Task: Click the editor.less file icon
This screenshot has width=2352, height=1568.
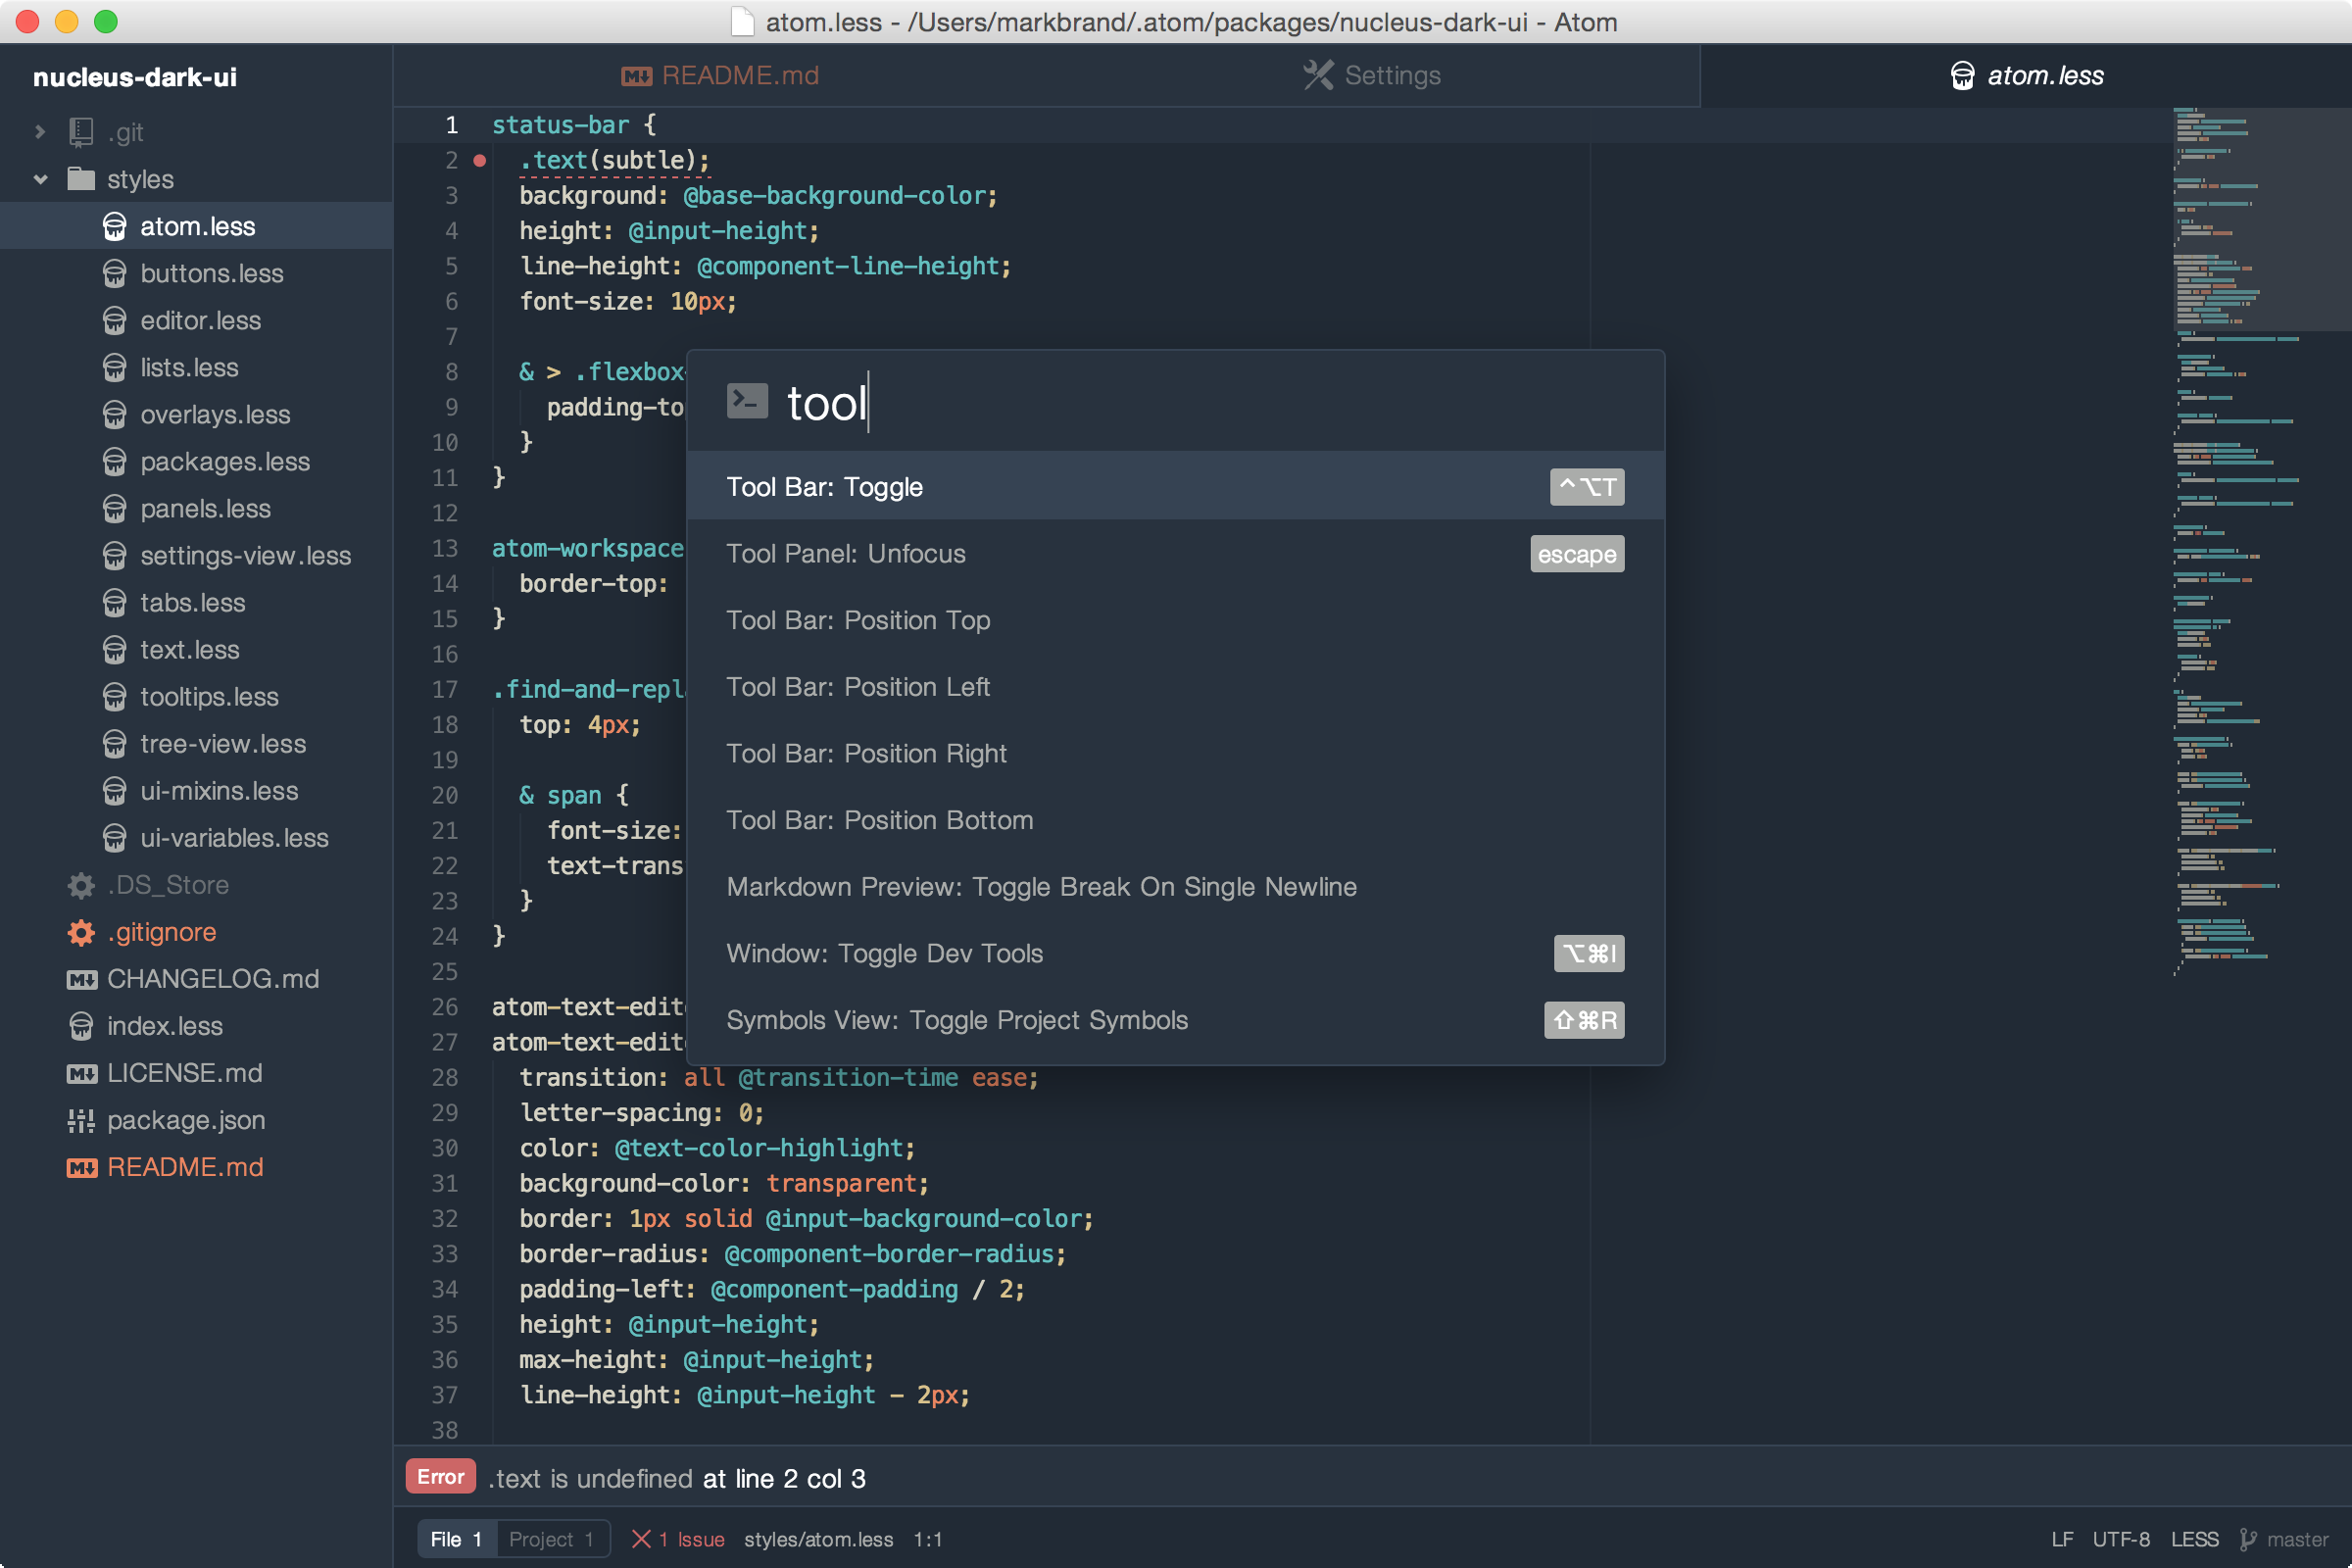Action: point(115,321)
